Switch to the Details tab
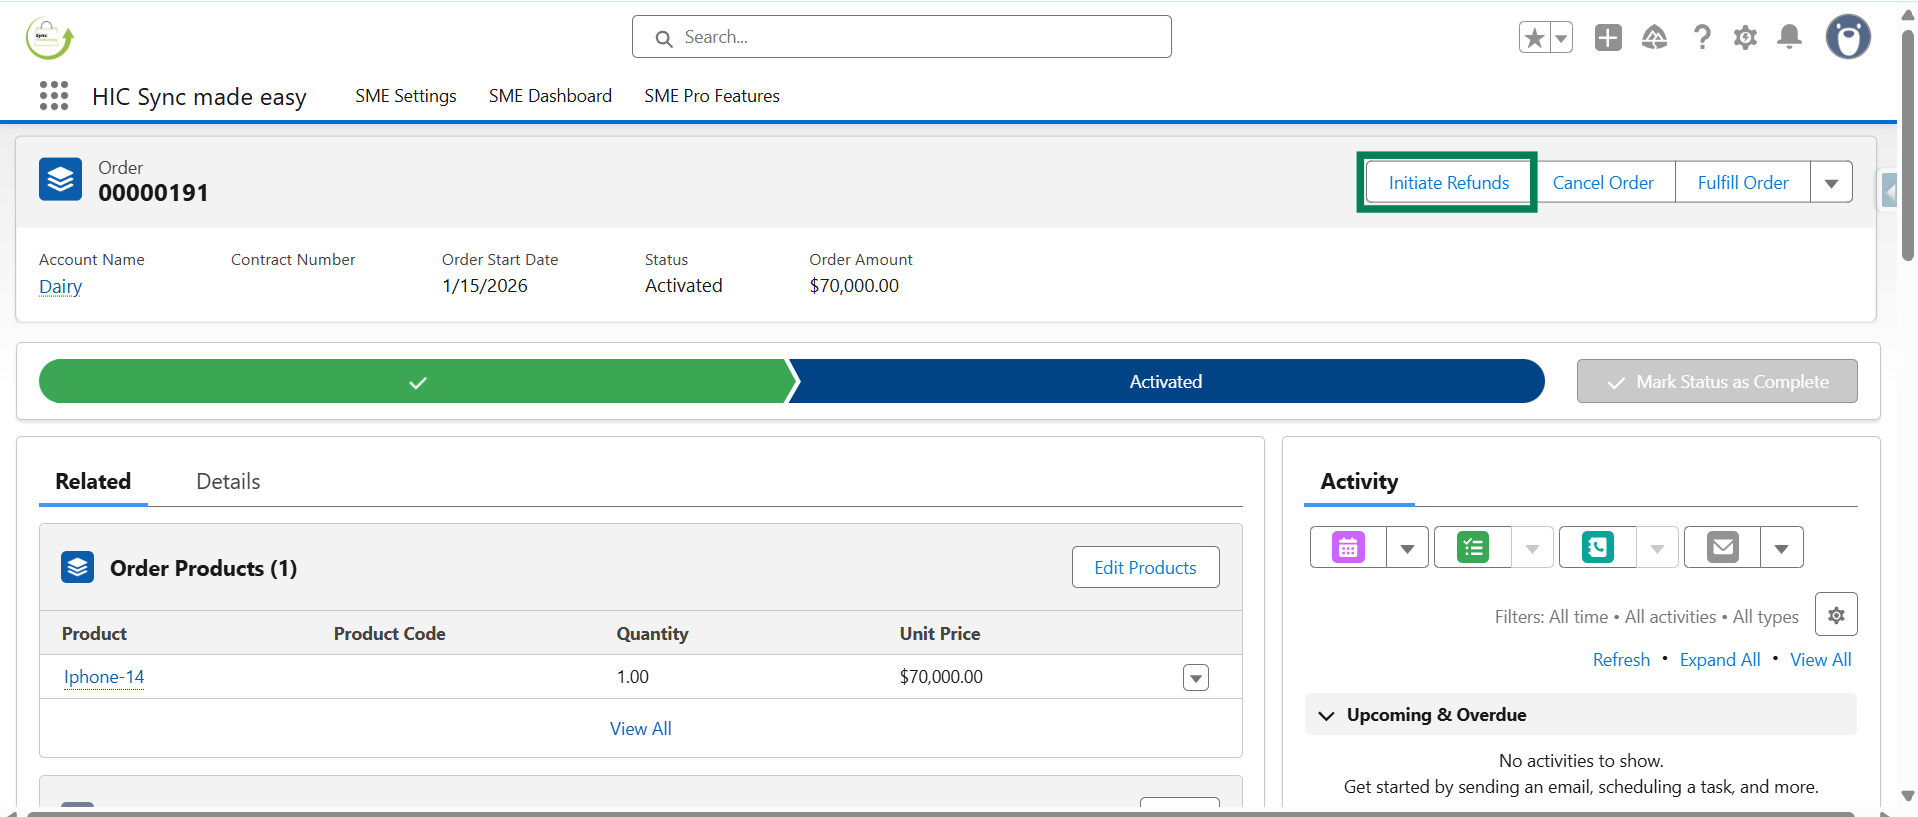This screenshot has height=817, width=1918. tap(228, 482)
